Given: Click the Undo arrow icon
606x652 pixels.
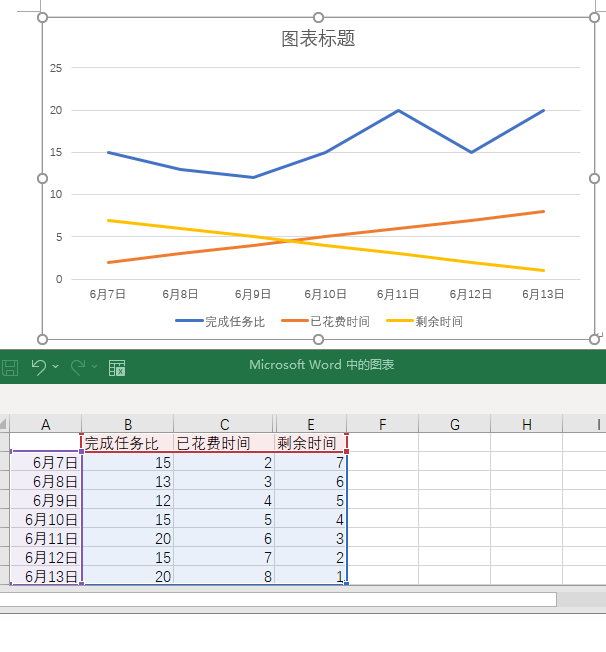Looking at the screenshot, I should pos(39,367).
